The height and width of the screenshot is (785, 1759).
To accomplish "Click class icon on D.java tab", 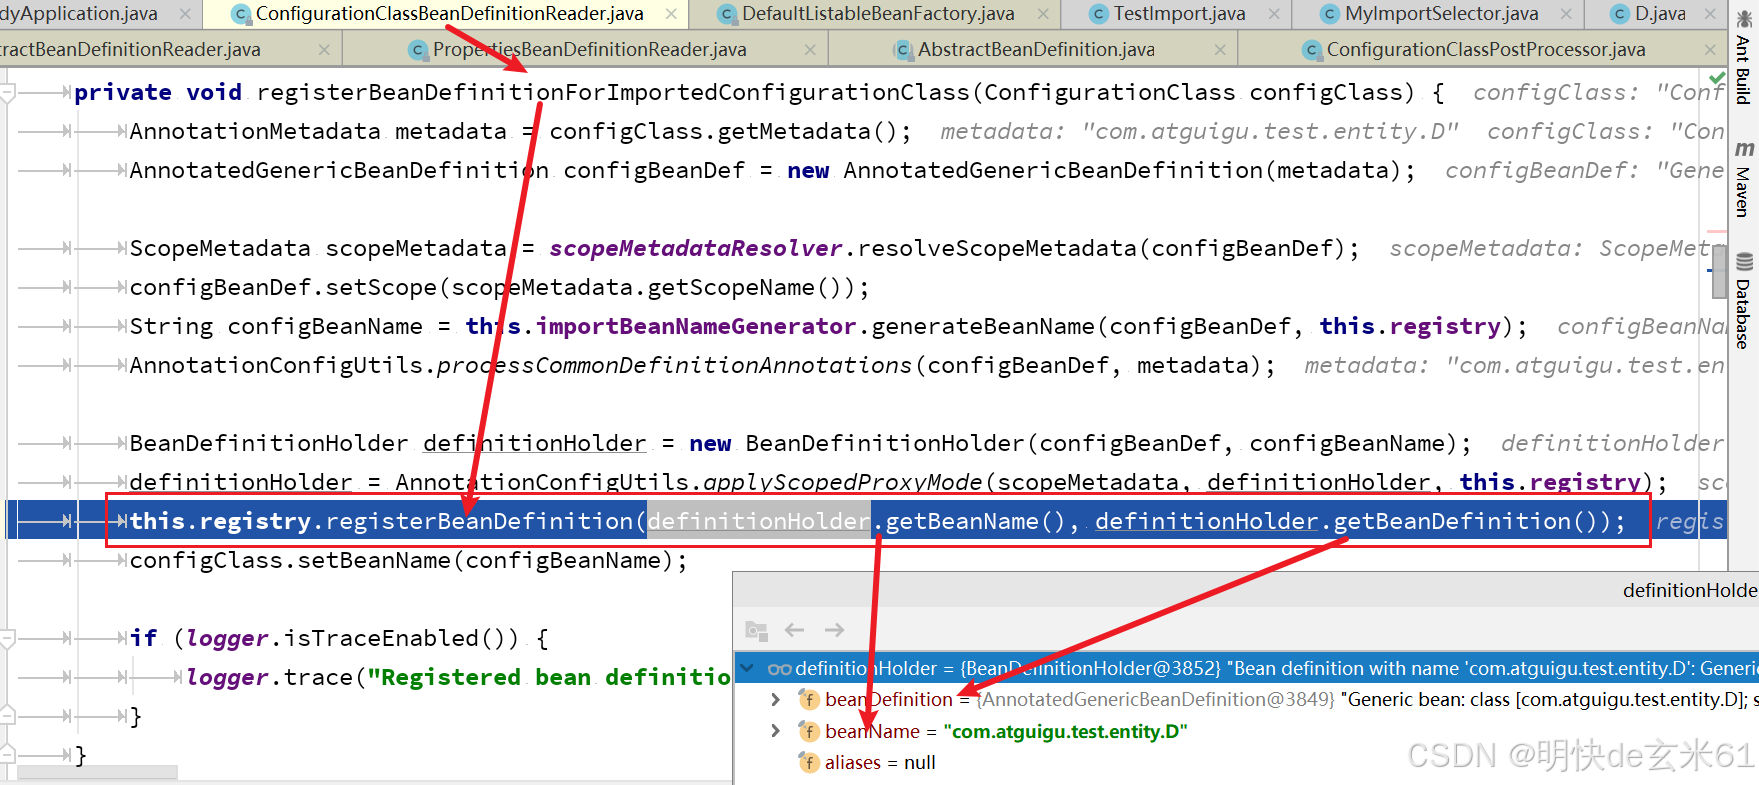I will pyautogui.click(x=1620, y=14).
